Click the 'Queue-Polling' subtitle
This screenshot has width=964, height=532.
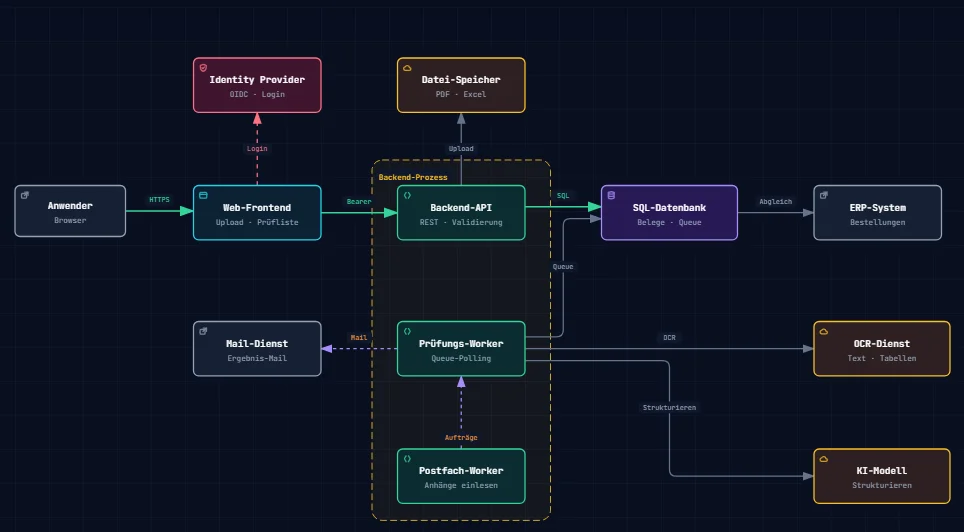tap(461, 359)
